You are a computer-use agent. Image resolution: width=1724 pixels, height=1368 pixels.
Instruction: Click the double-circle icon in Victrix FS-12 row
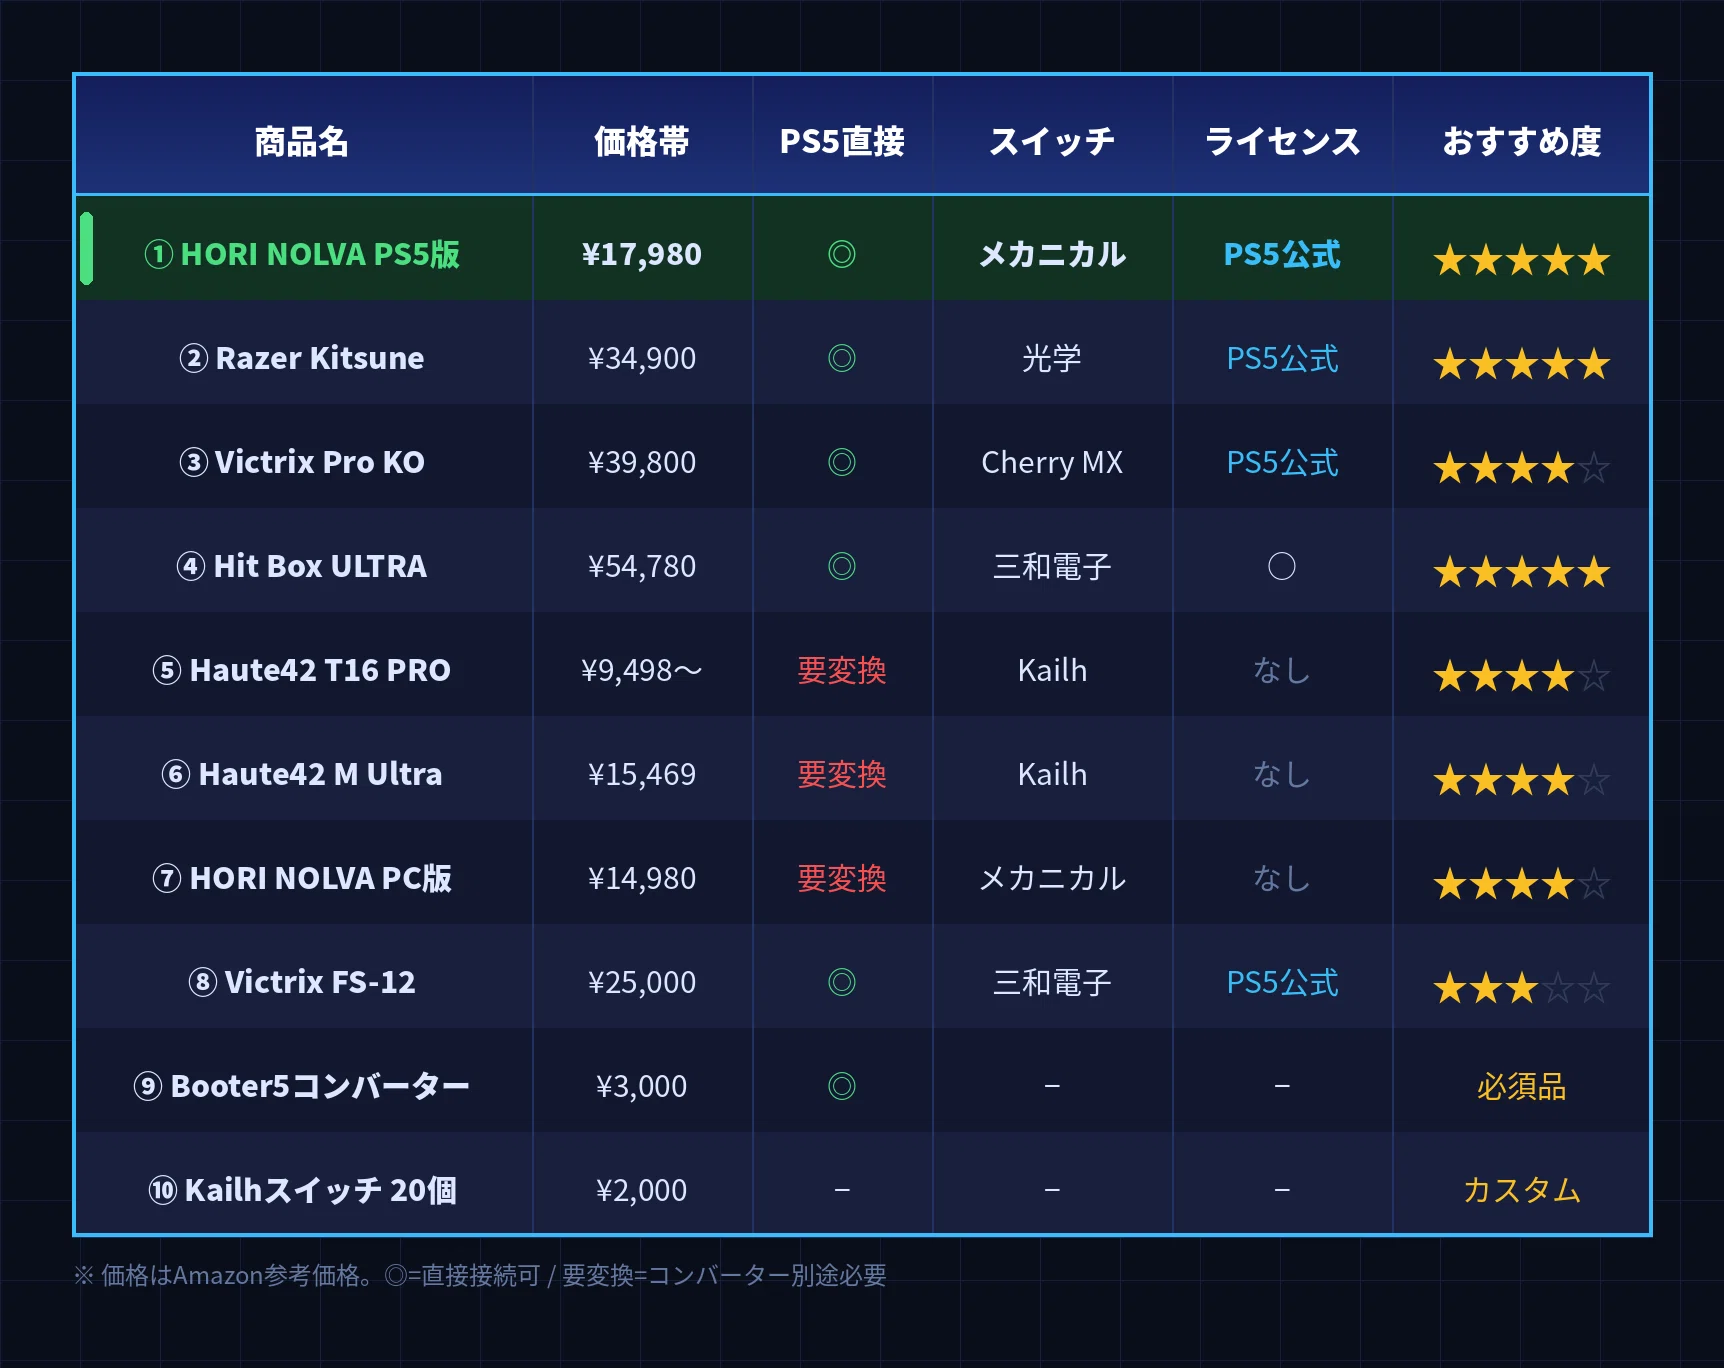(x=842, y=982)
